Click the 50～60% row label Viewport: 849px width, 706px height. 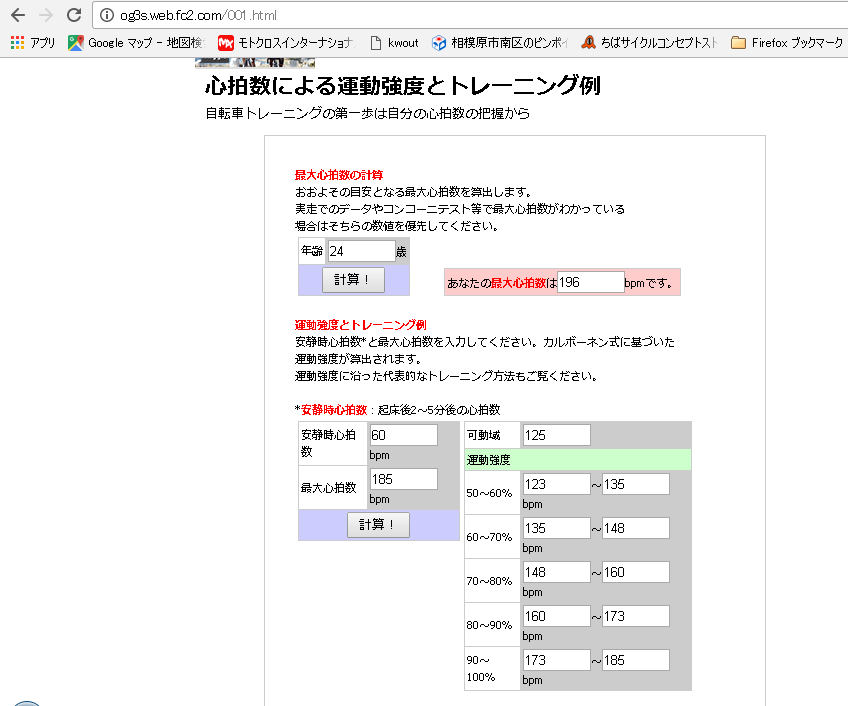(x=489, y=493)
